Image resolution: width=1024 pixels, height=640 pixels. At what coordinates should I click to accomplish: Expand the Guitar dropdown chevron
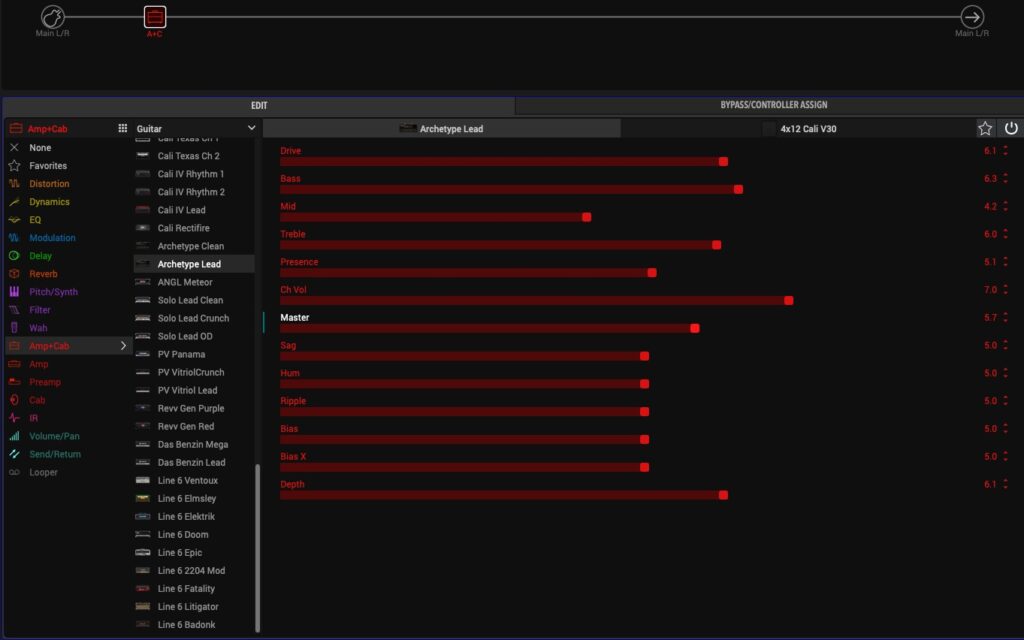[x=251, y=129]
